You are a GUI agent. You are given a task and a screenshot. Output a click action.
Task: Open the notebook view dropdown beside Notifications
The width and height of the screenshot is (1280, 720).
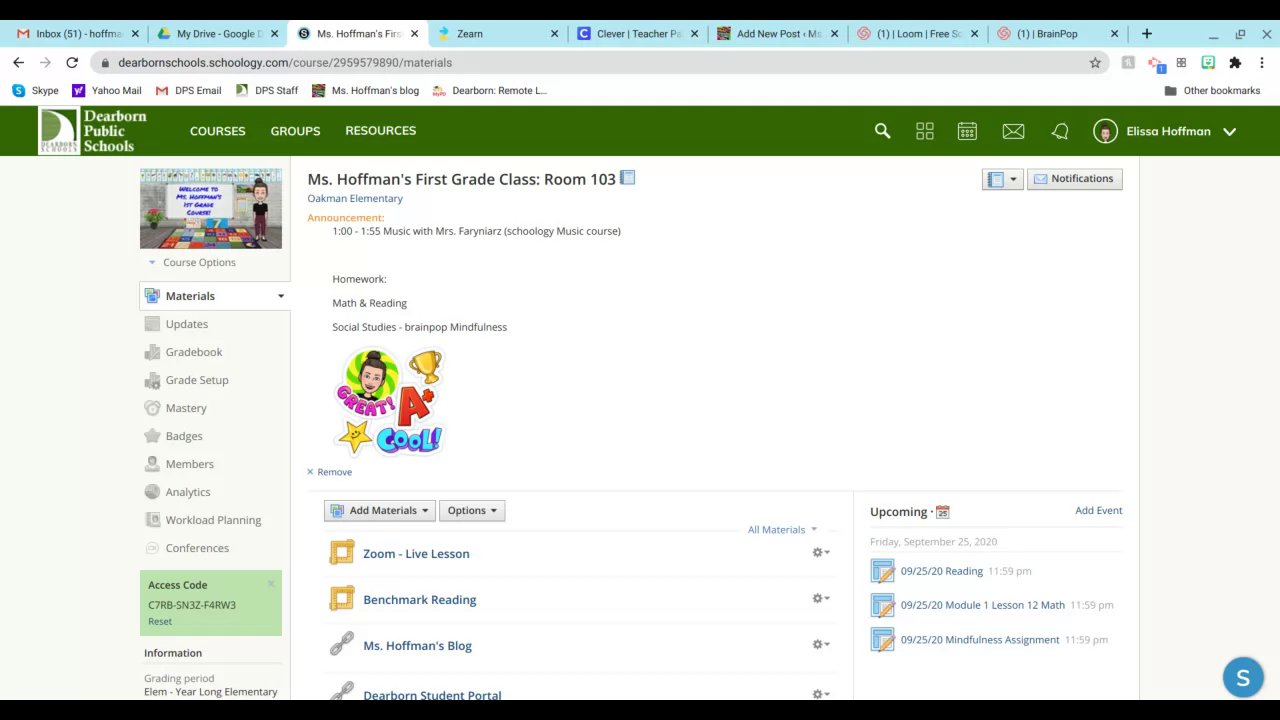tap(1002, 179)
